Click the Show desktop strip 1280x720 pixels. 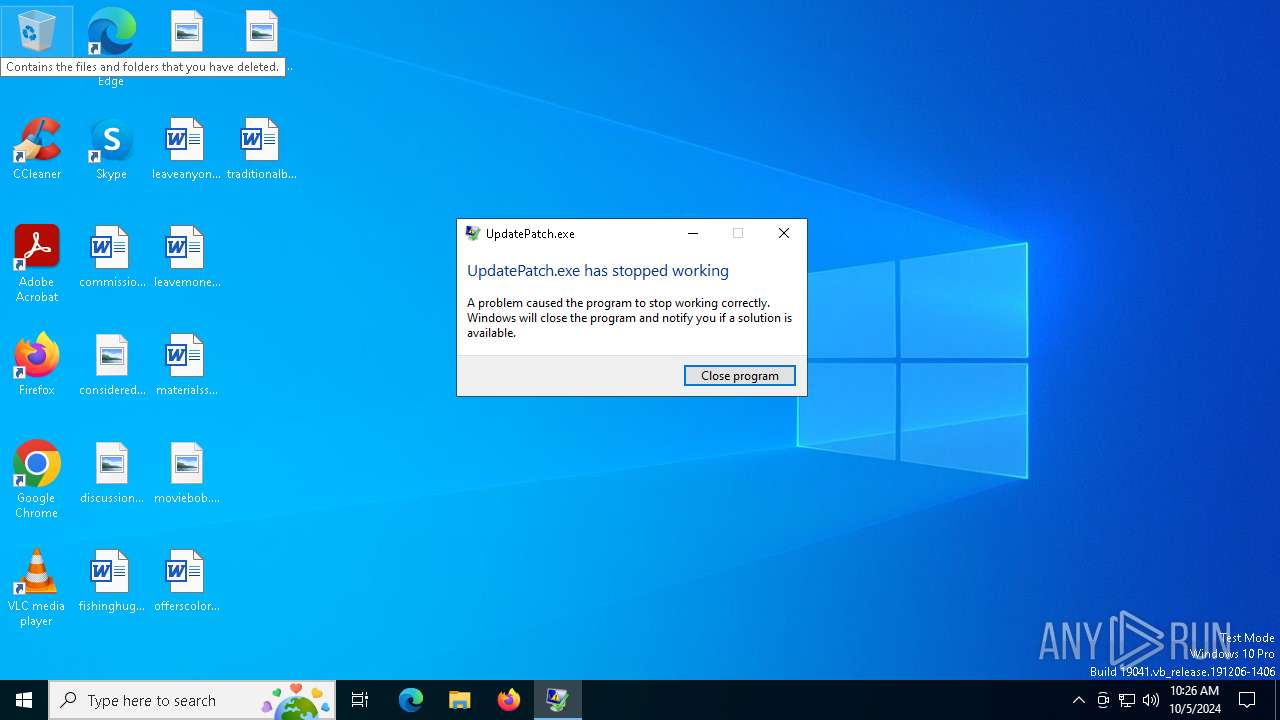coord(1277,700)
